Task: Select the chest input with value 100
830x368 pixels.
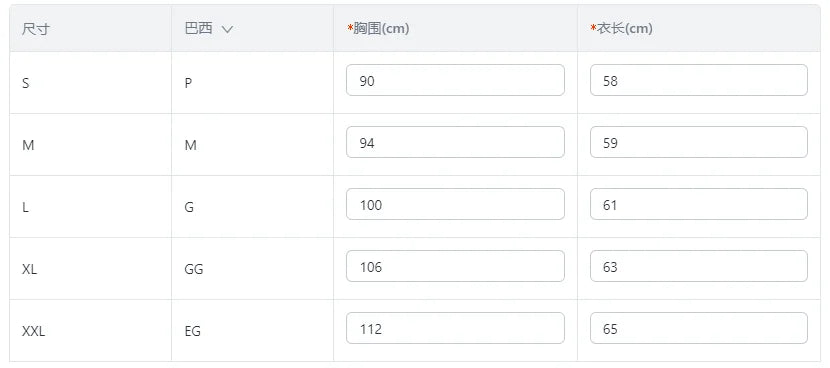Action: point(455,204)
